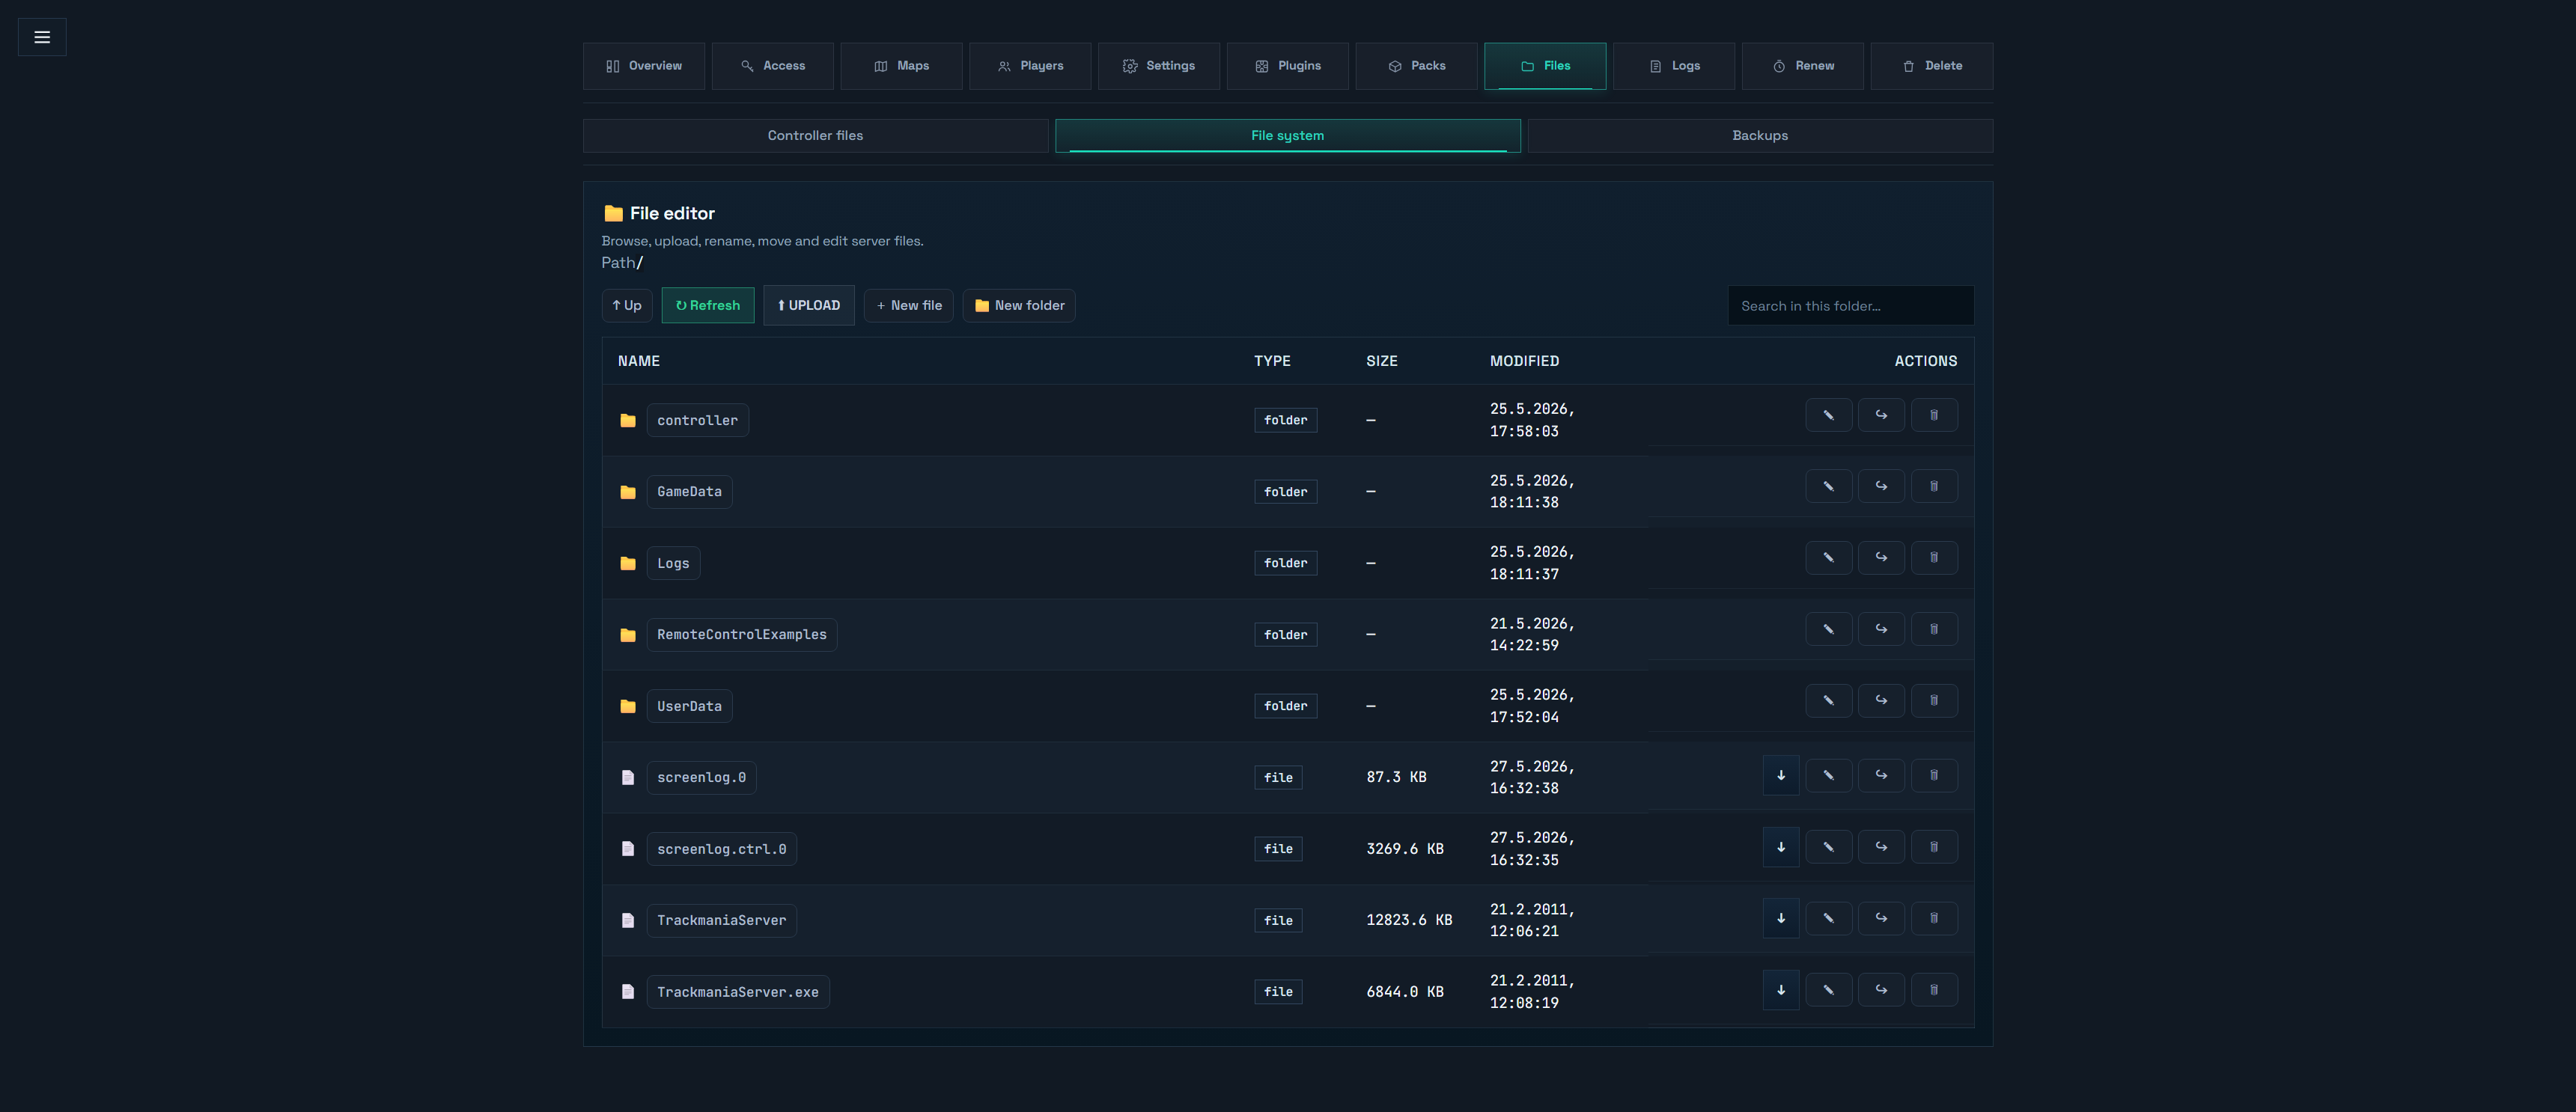This screenshot has height=1112, width=2576.
Task: Create a New folder
Action: coord(1018,305)
